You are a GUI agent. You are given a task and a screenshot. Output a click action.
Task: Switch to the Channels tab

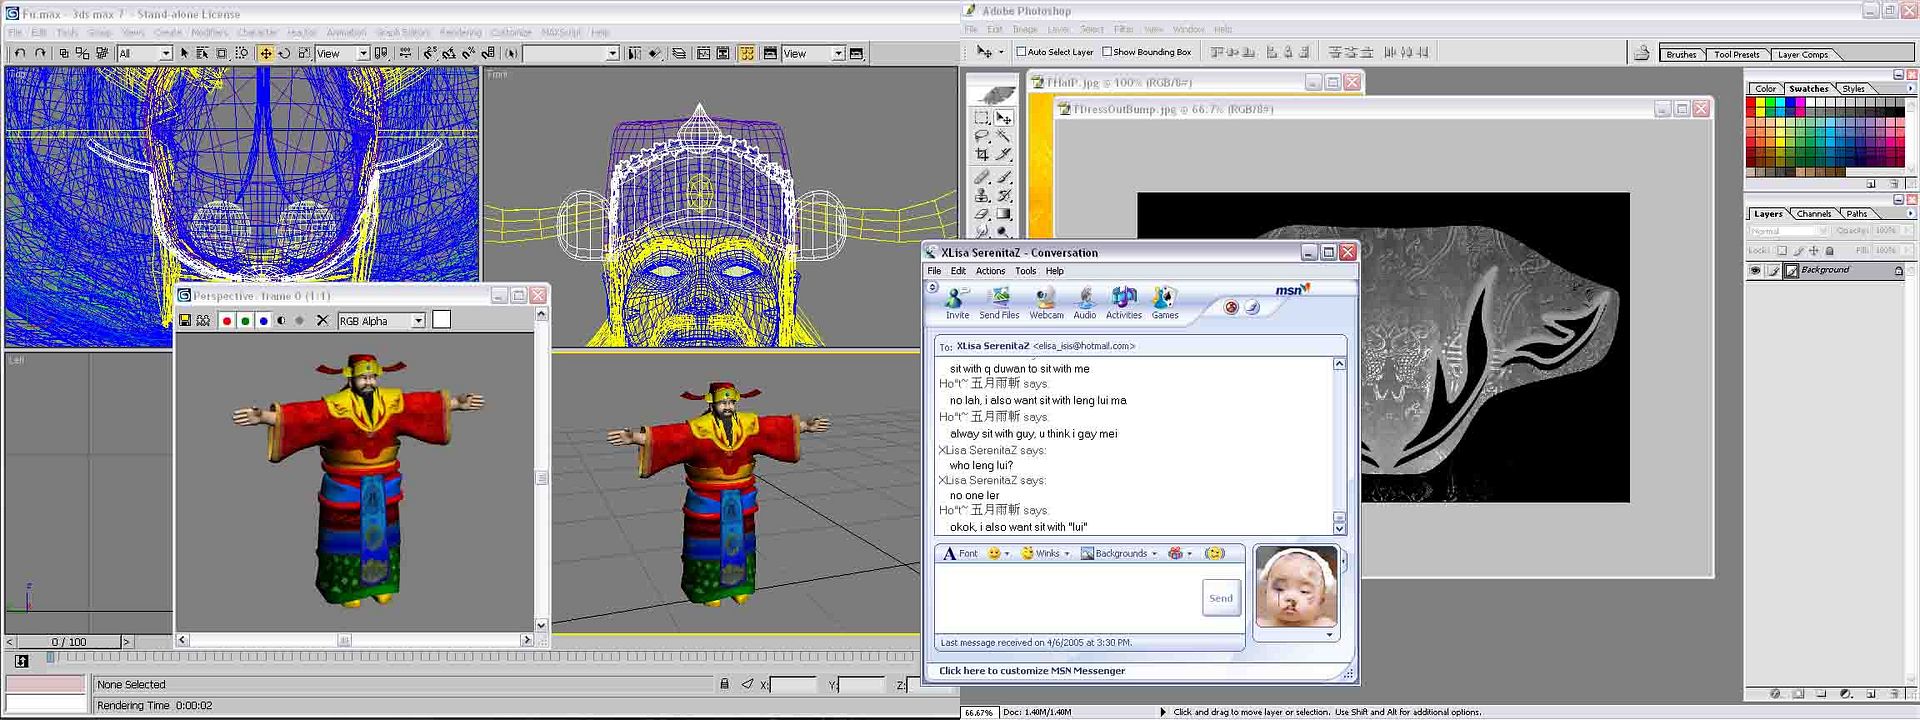(x=1813, y=214)
